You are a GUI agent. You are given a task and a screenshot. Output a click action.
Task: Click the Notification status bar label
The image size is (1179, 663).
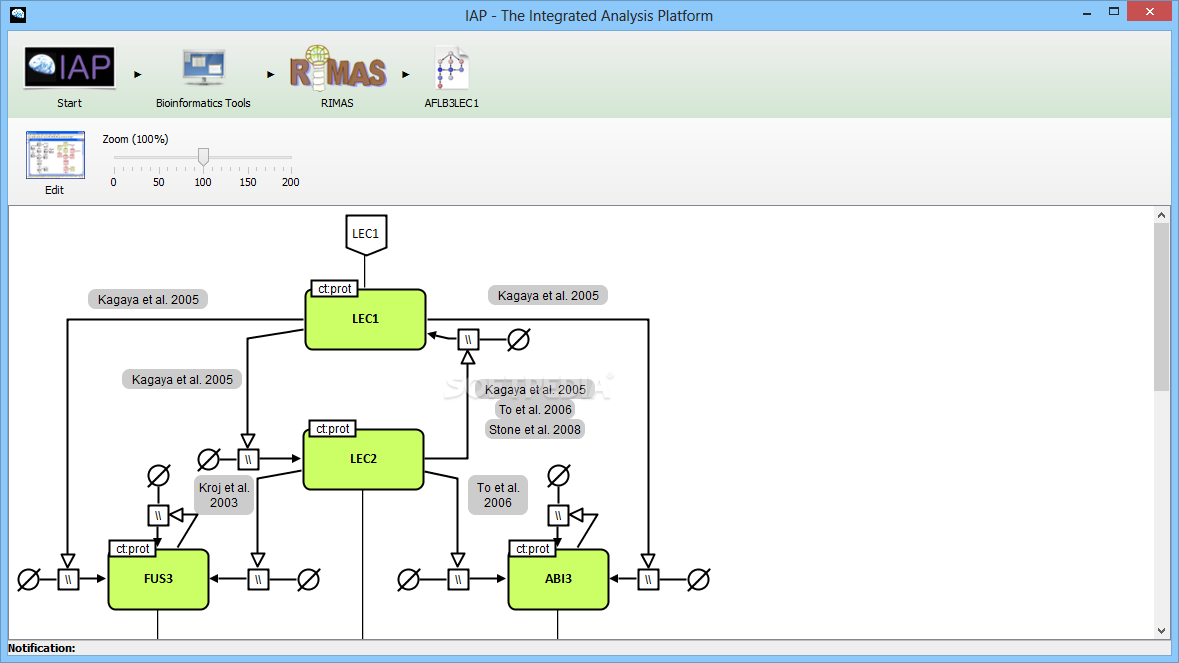pos(42,648)
